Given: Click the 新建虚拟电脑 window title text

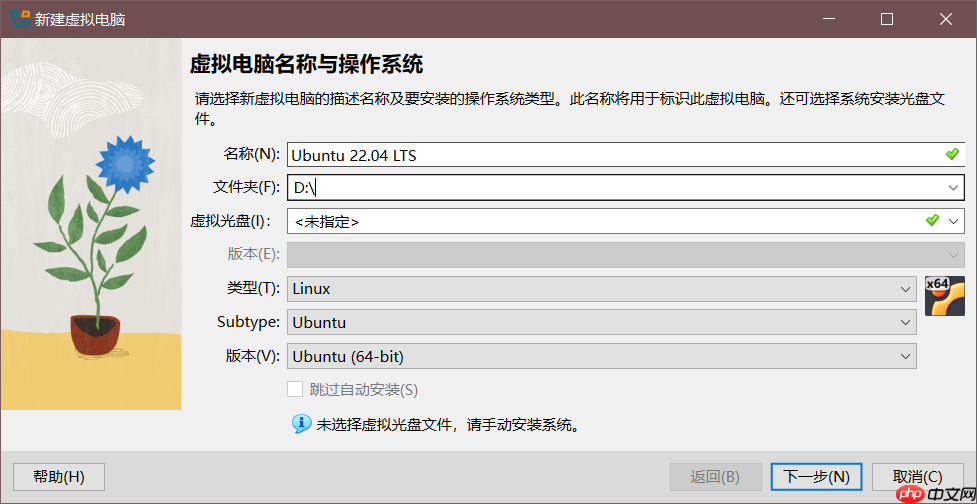Looking at the screenshot, I should pyautogui.click(x=80, y=19).
